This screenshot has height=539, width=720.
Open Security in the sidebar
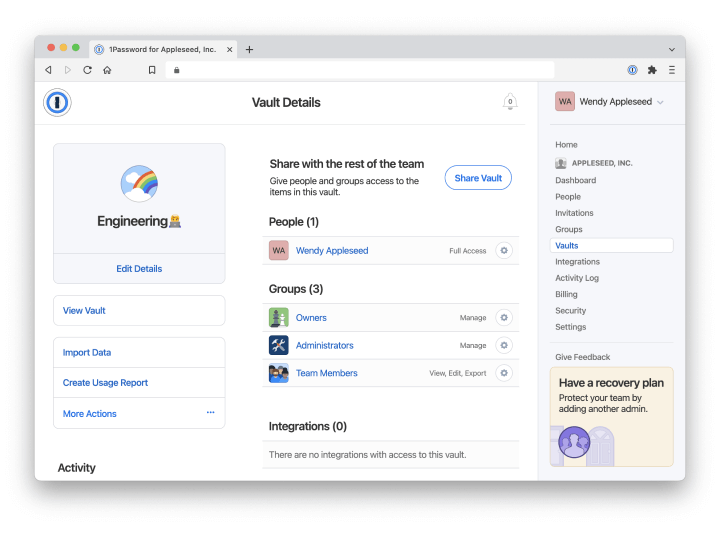coord(570,310)
